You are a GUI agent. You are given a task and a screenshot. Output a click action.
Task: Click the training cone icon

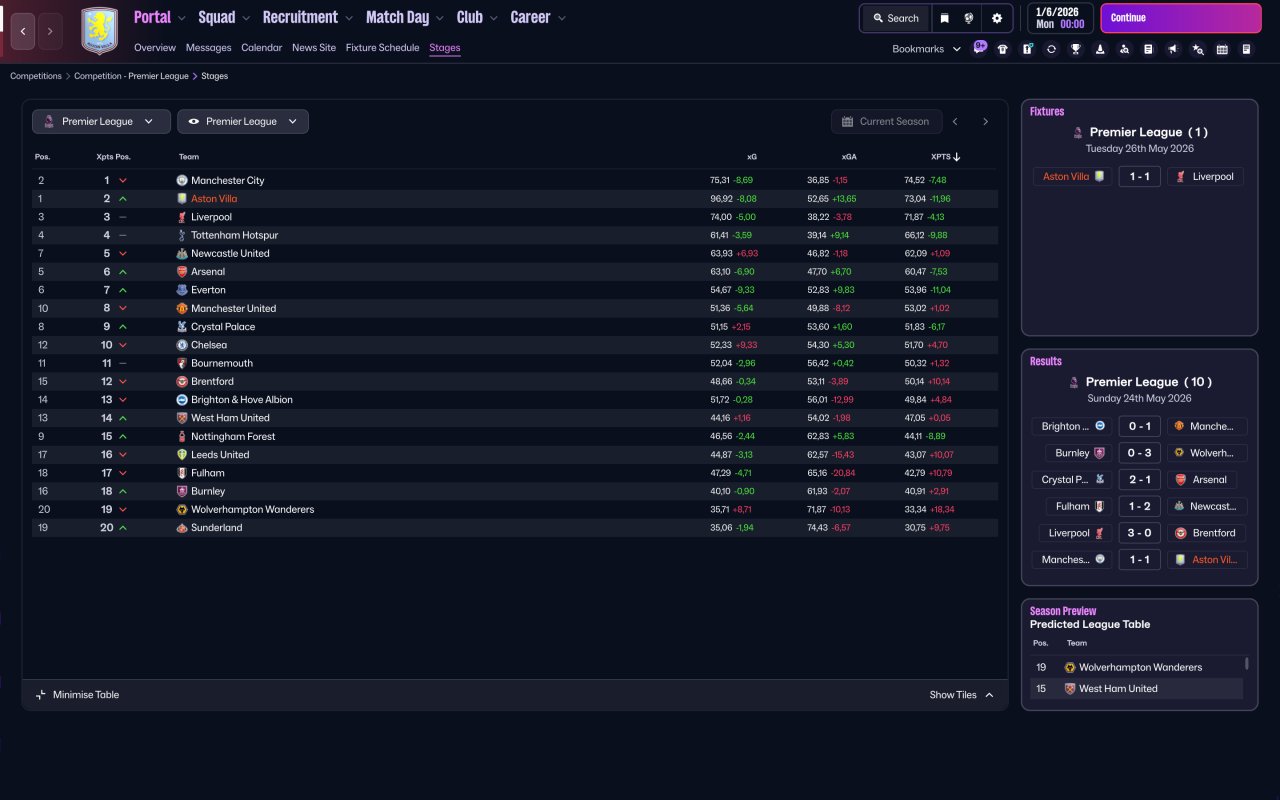tap(1100, 49)
